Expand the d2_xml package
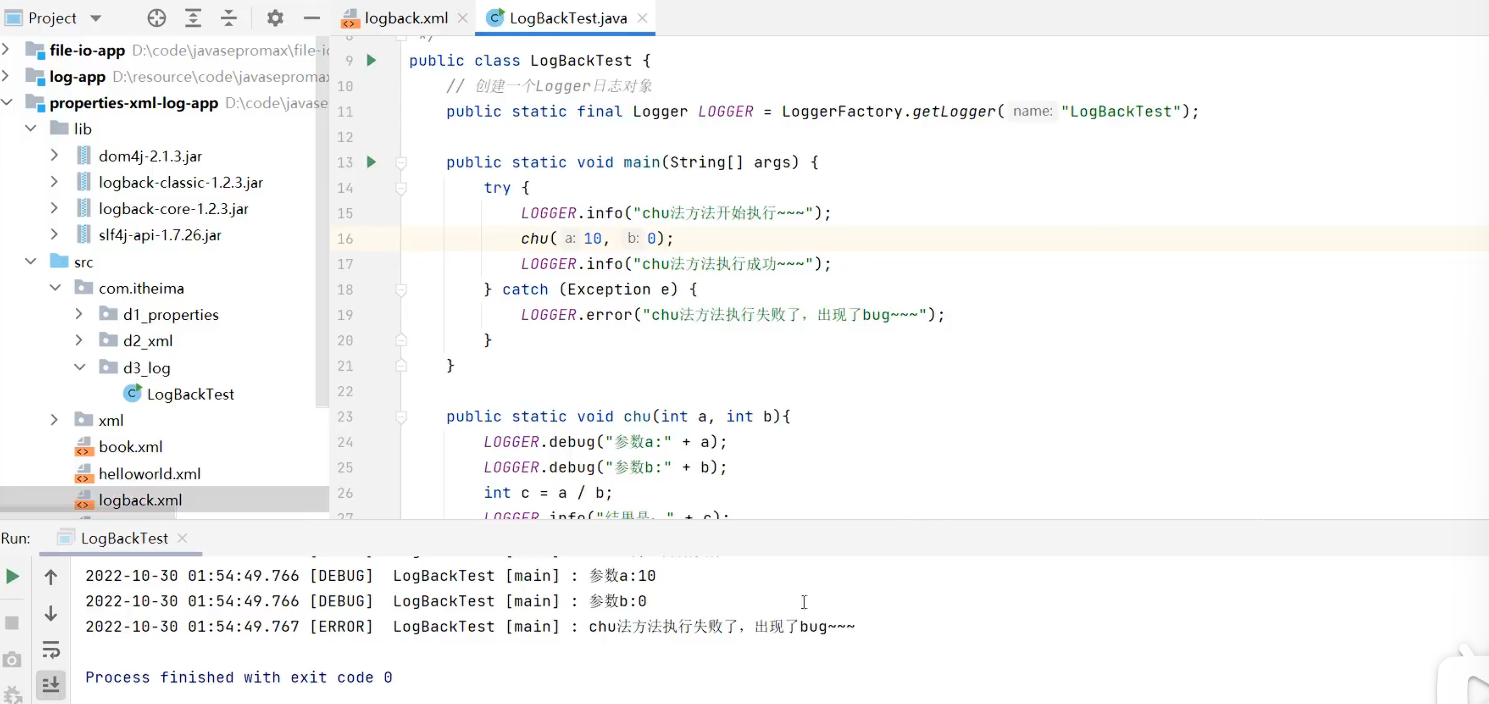1489x704 pixels. pos(79,341)
